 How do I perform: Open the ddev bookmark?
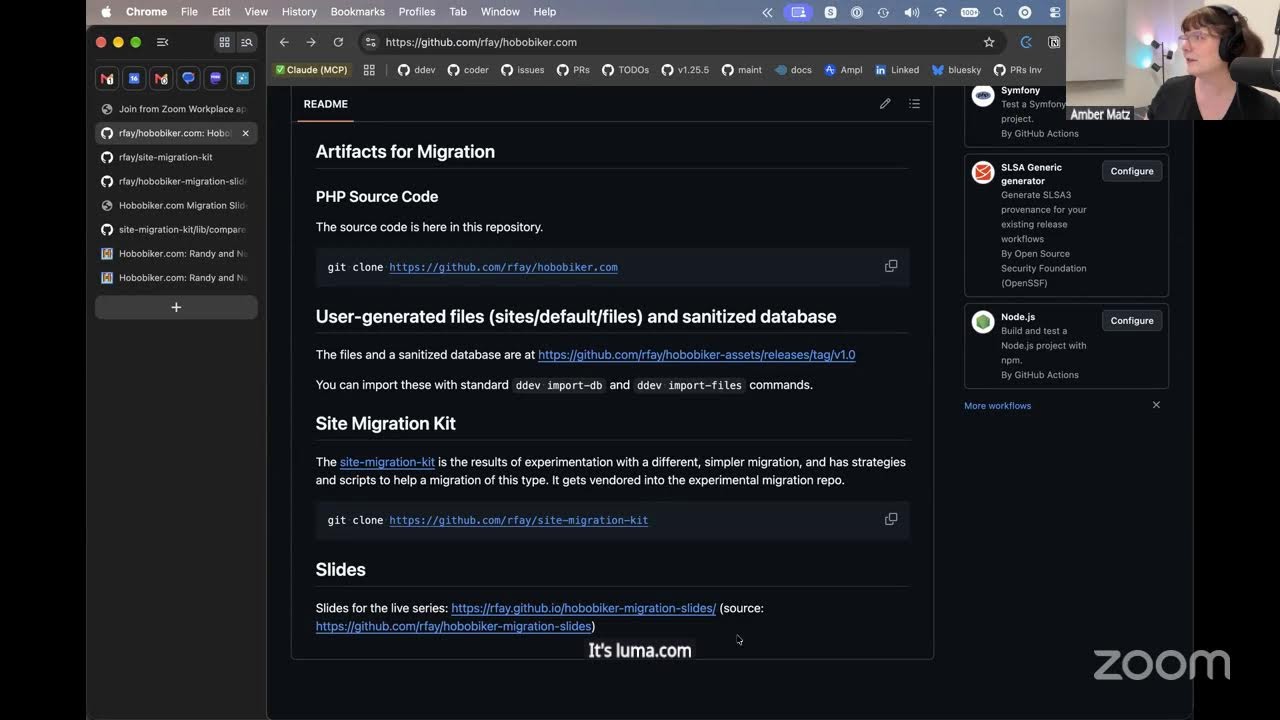(417, 70)
